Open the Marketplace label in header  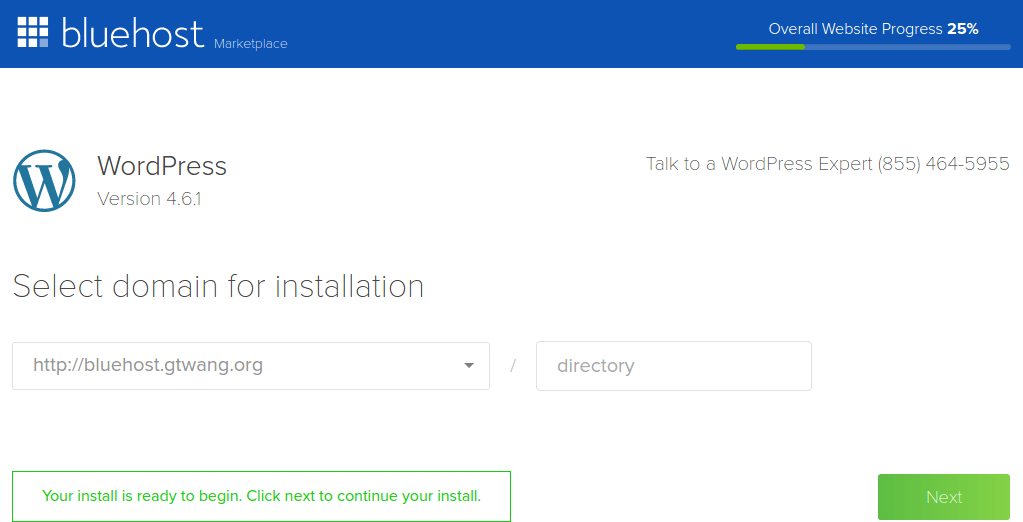250,44
